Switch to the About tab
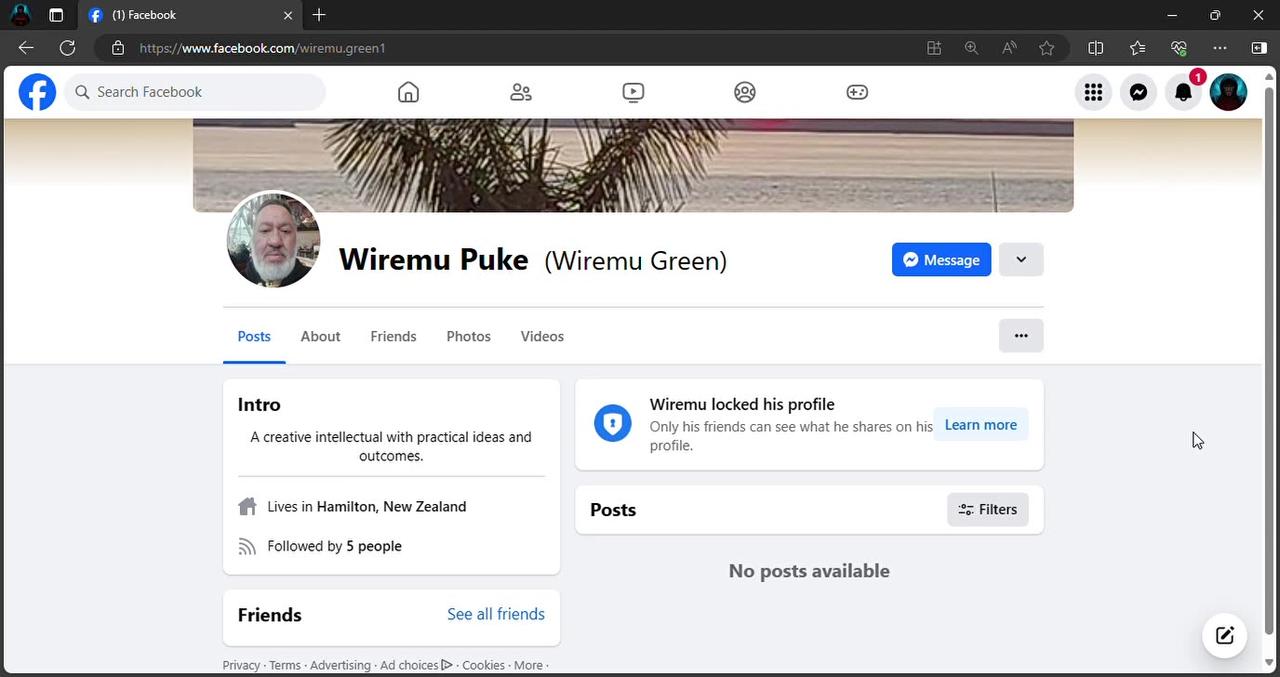1280x677 pixels. [x=319, y=336]
